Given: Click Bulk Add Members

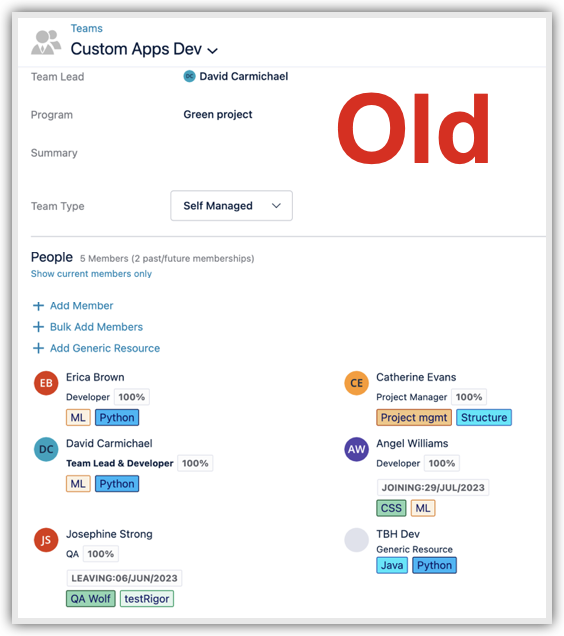Looking at the screenshot, I should (96, 327).
